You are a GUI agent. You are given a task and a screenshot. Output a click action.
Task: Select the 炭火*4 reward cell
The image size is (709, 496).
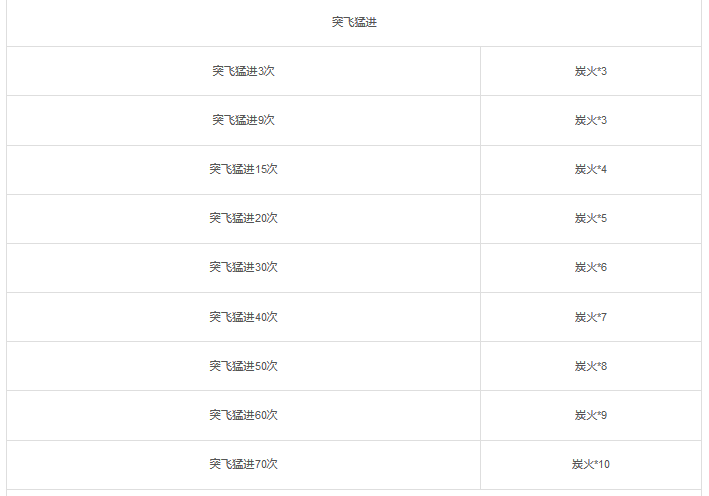click(x=591, y=170)
